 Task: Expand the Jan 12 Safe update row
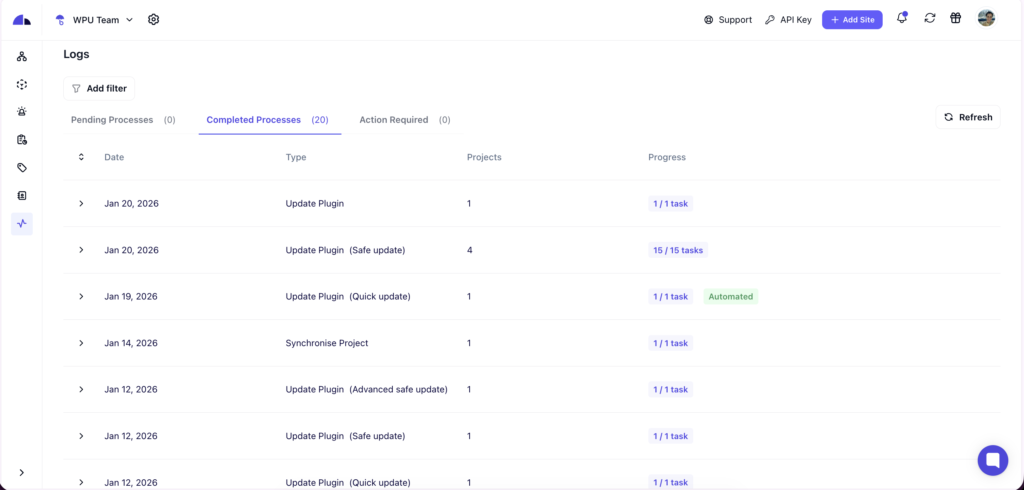coord(81,436)
